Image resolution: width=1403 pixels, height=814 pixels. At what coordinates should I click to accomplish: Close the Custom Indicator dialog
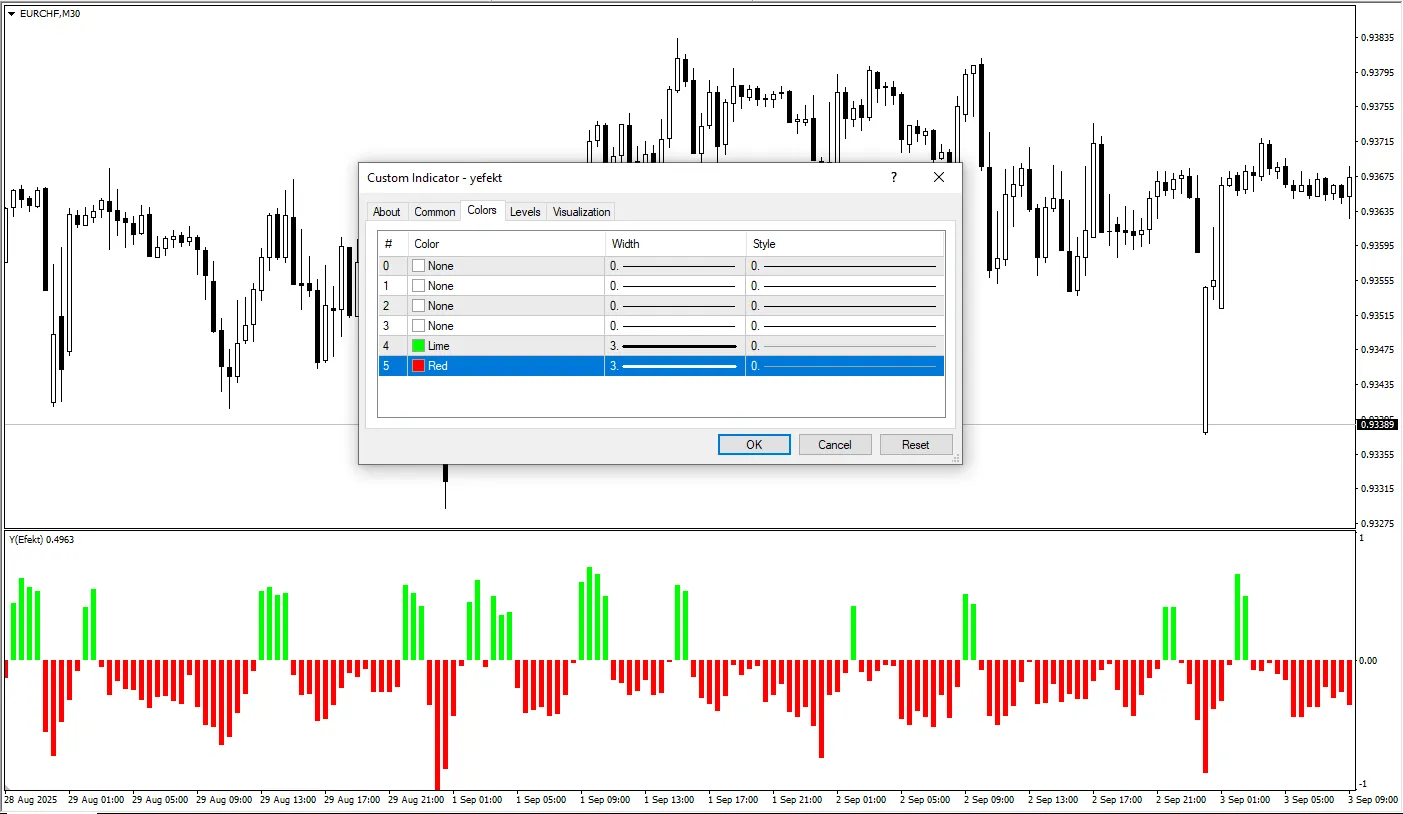point(939,177)
